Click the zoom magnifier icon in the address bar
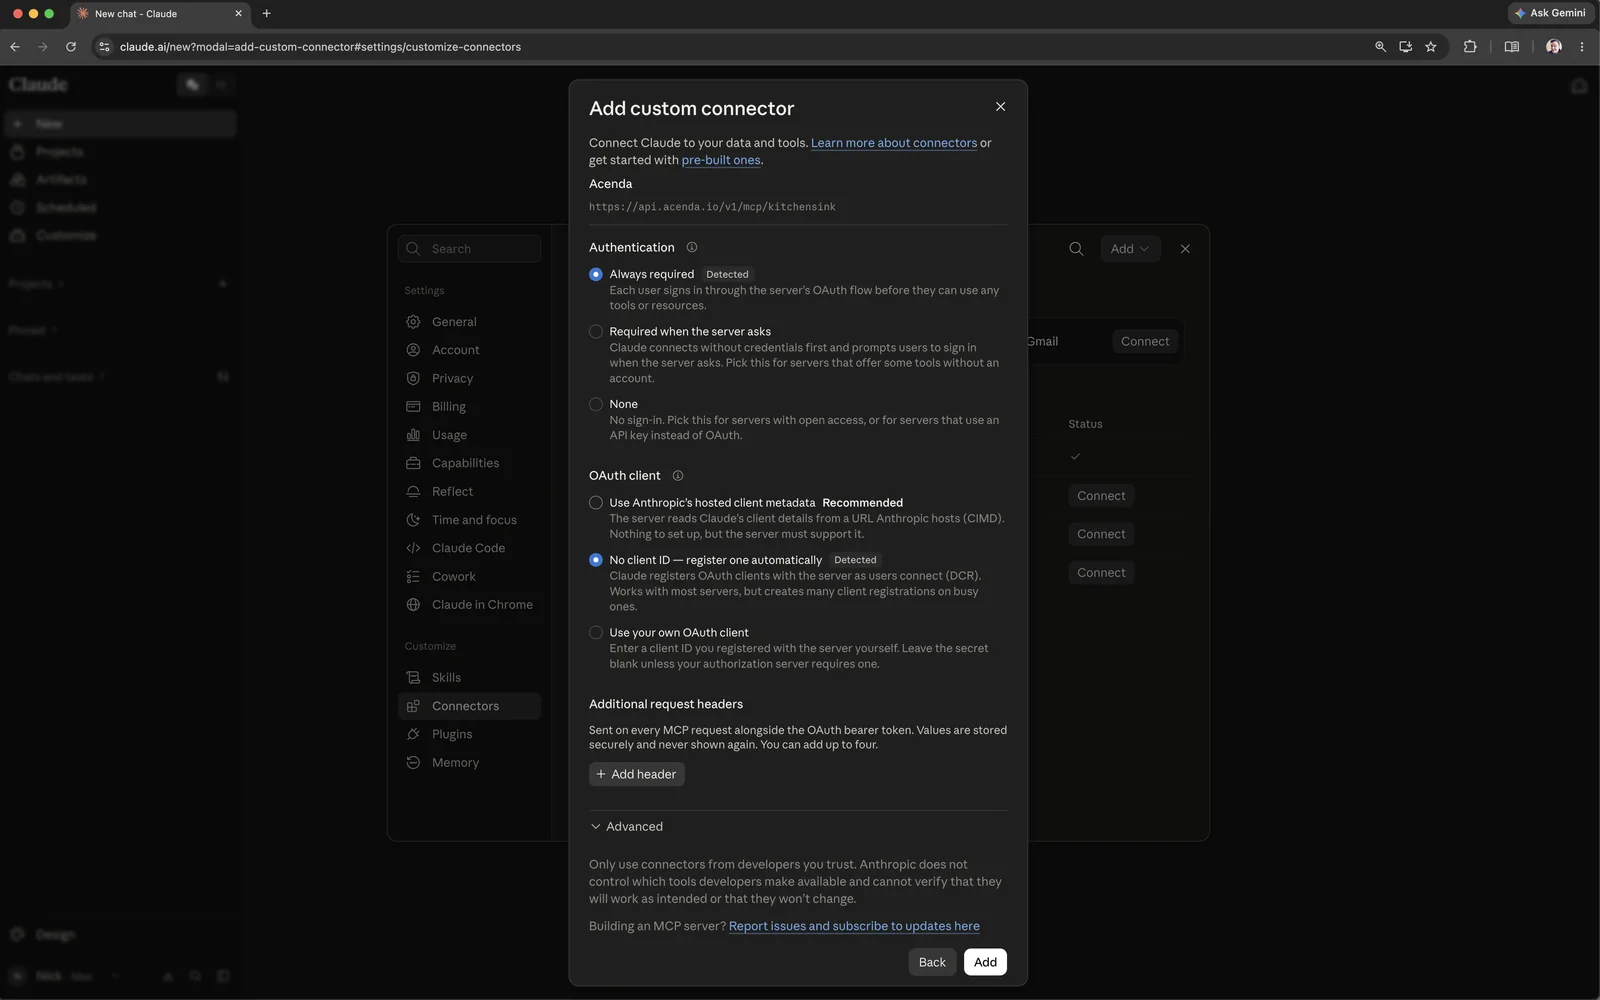The width and height of the screenshot is (1600, 1000). [1380, 47]
